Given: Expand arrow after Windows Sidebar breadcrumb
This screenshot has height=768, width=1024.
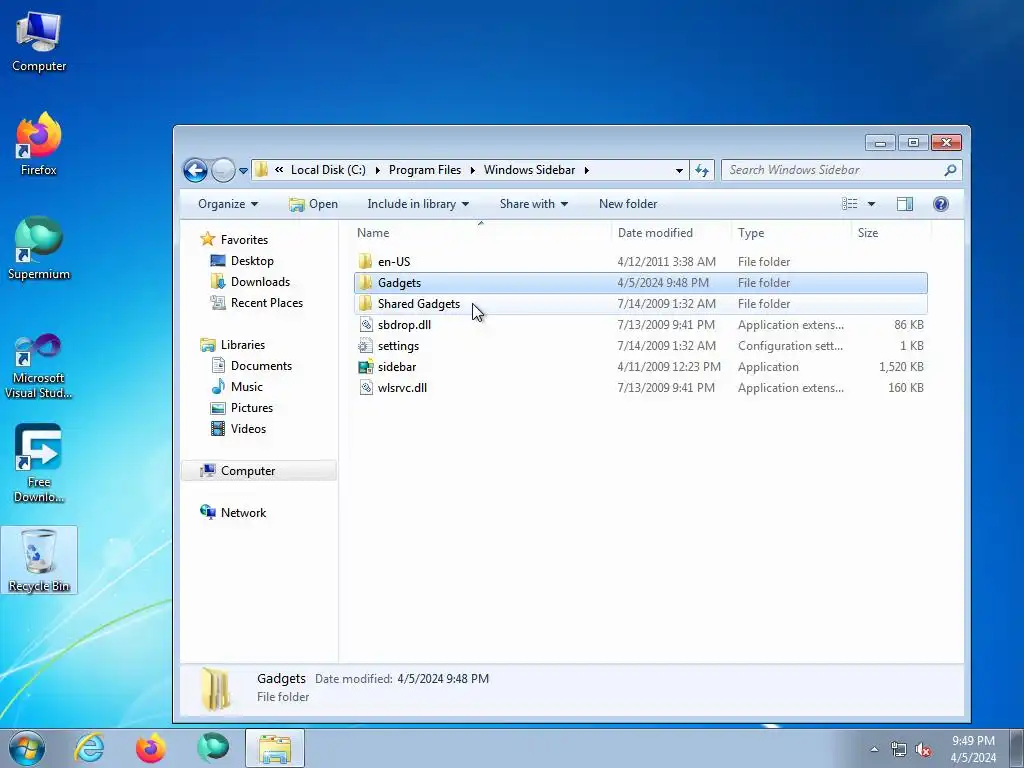Looking at the screenshot, I should pyautogui.click(x=586, y=170).
